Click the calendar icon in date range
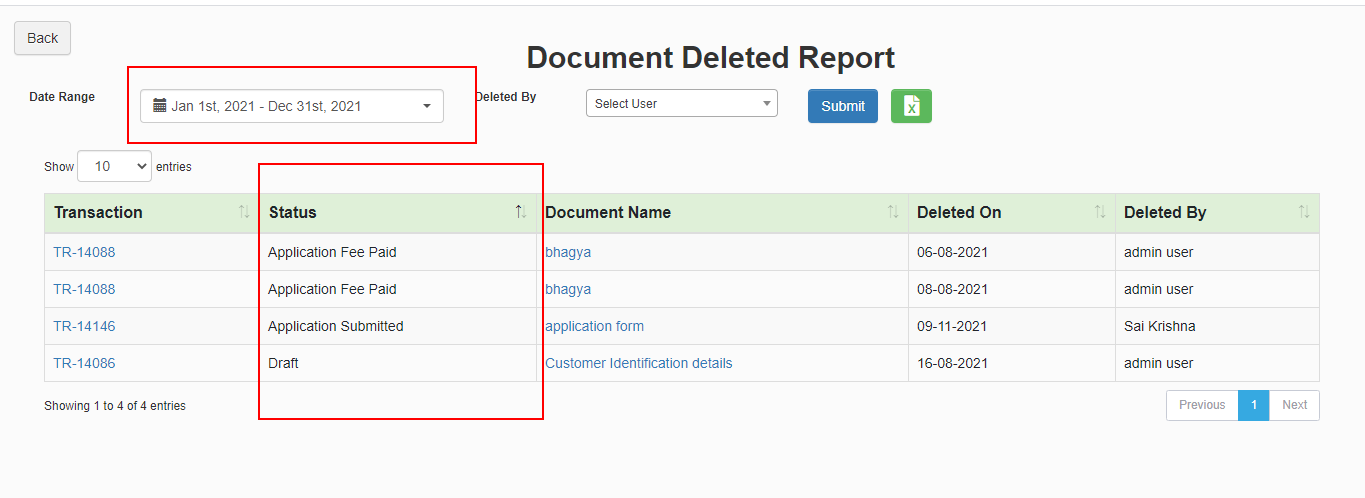 [159, 105]
